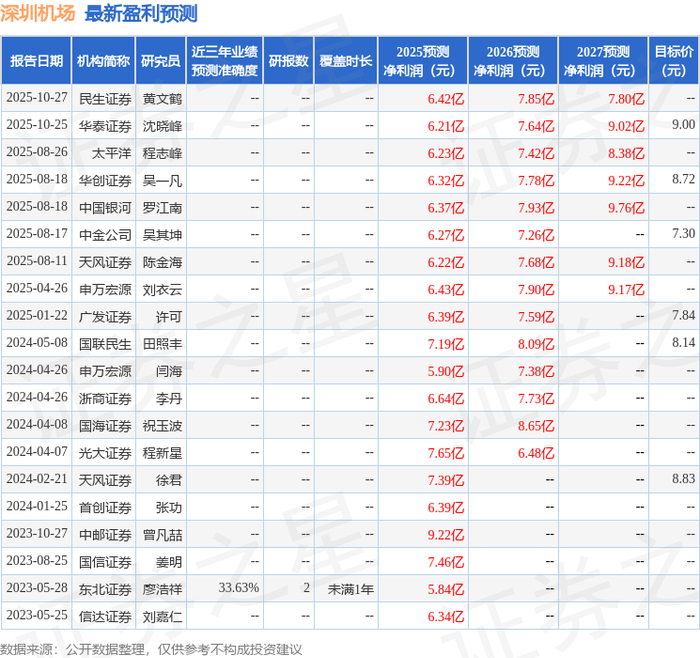Select date cell 2025-10-27
The height and width of the screenshot is (658, 700).
(x=37, y=98)
